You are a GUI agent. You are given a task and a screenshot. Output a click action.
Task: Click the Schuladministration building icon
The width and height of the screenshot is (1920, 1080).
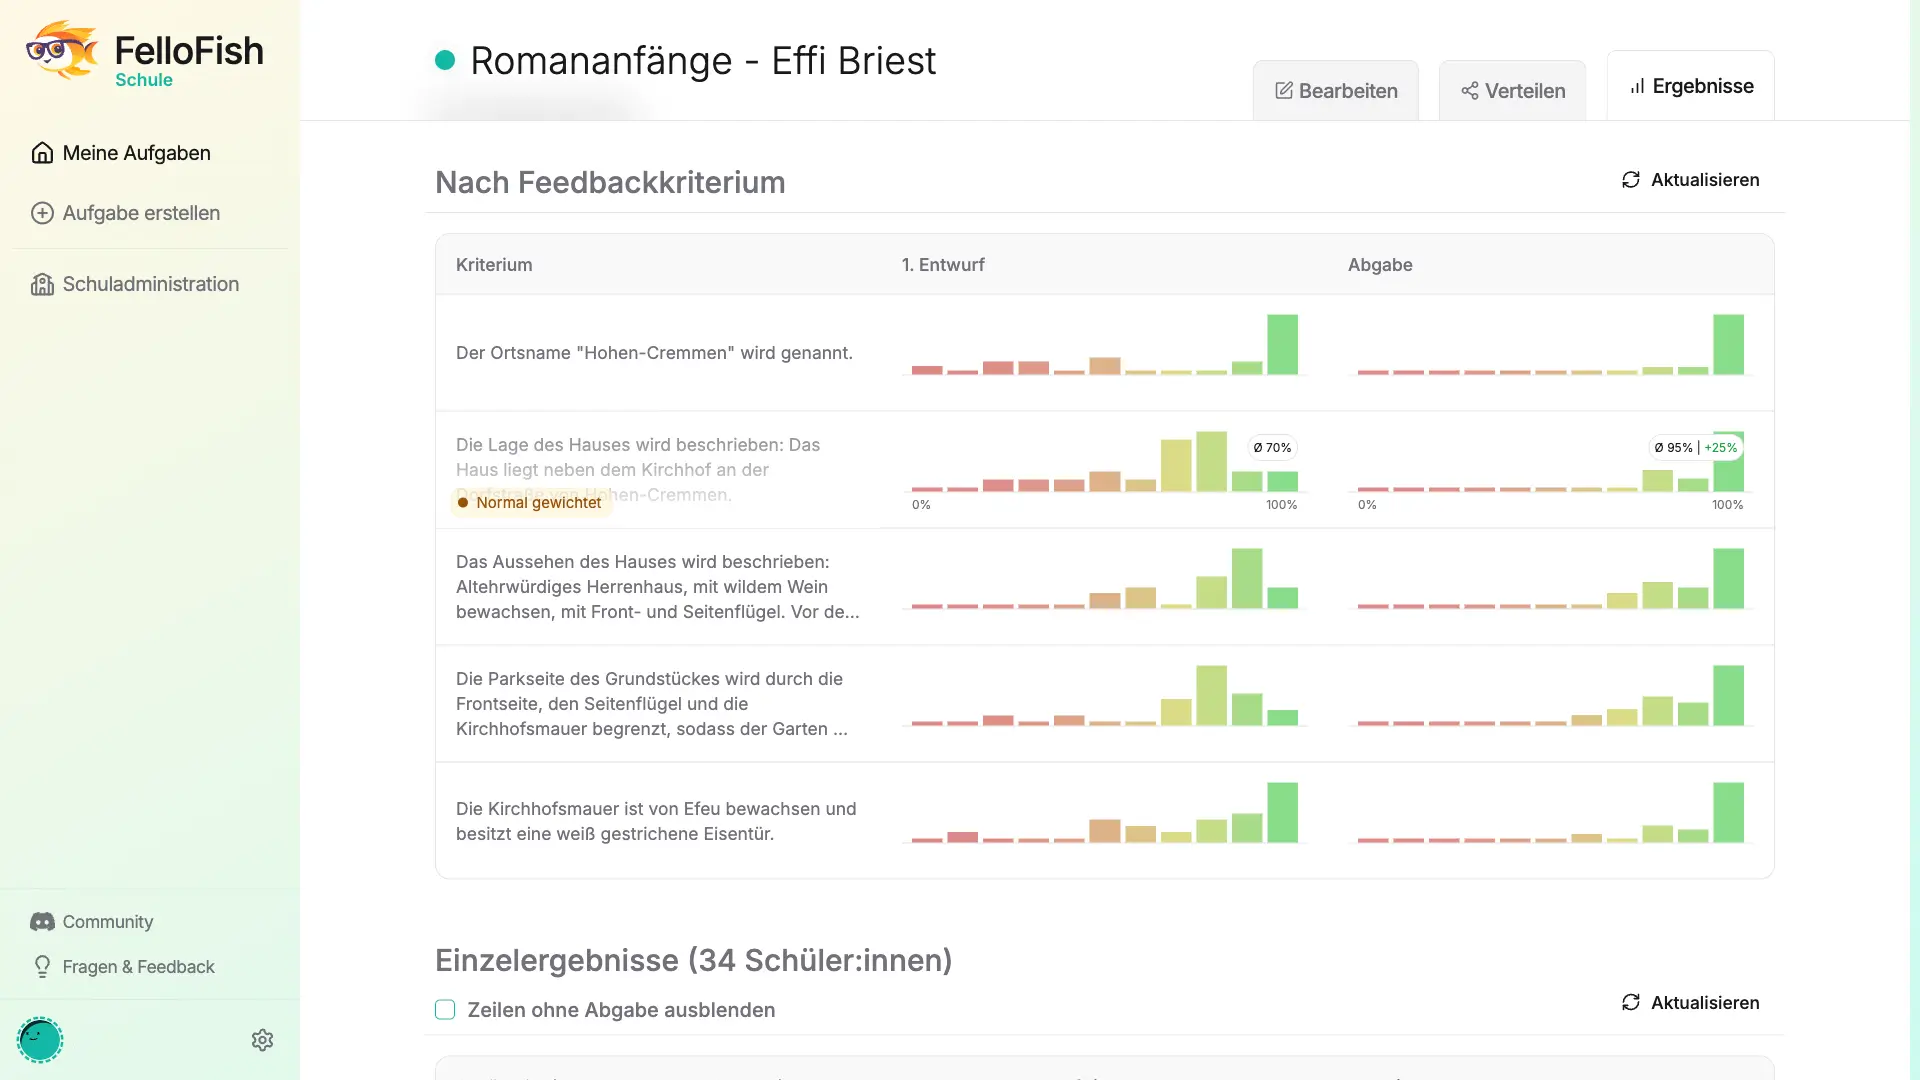coord(42,284)
